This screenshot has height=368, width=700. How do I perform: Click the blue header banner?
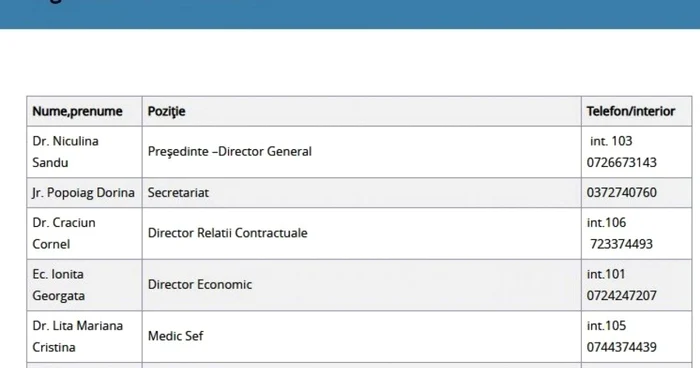click(350, 14)
